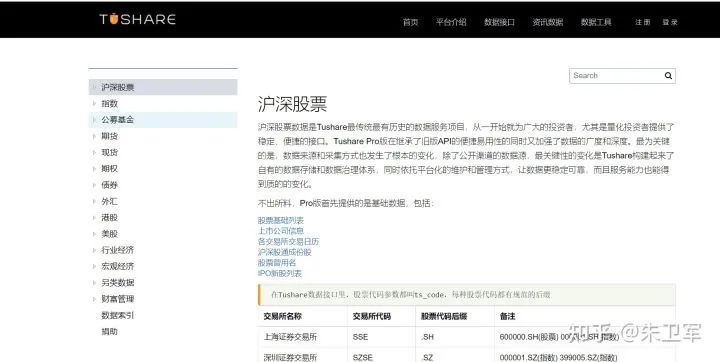720x362 pixels.
Task: Expand the 行业经济 tree arrow
Action: pyautogui.click(x=95, y=250)
